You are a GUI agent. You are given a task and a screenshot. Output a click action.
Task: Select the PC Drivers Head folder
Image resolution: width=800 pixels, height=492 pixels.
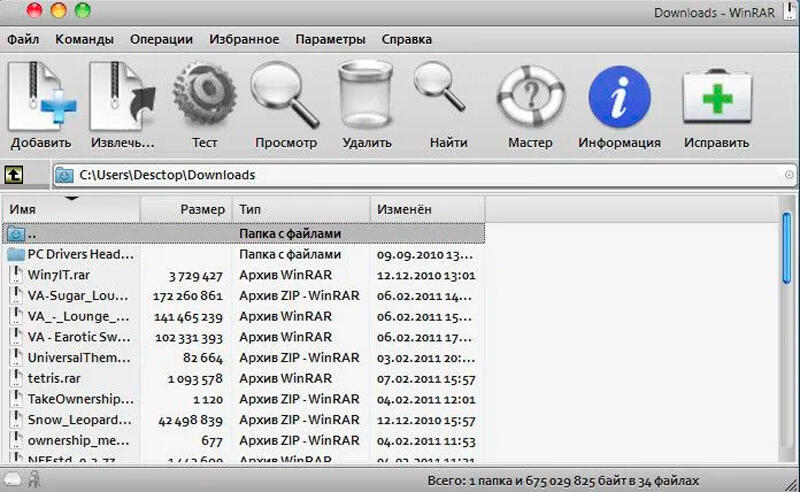click(x=80, y=254)
